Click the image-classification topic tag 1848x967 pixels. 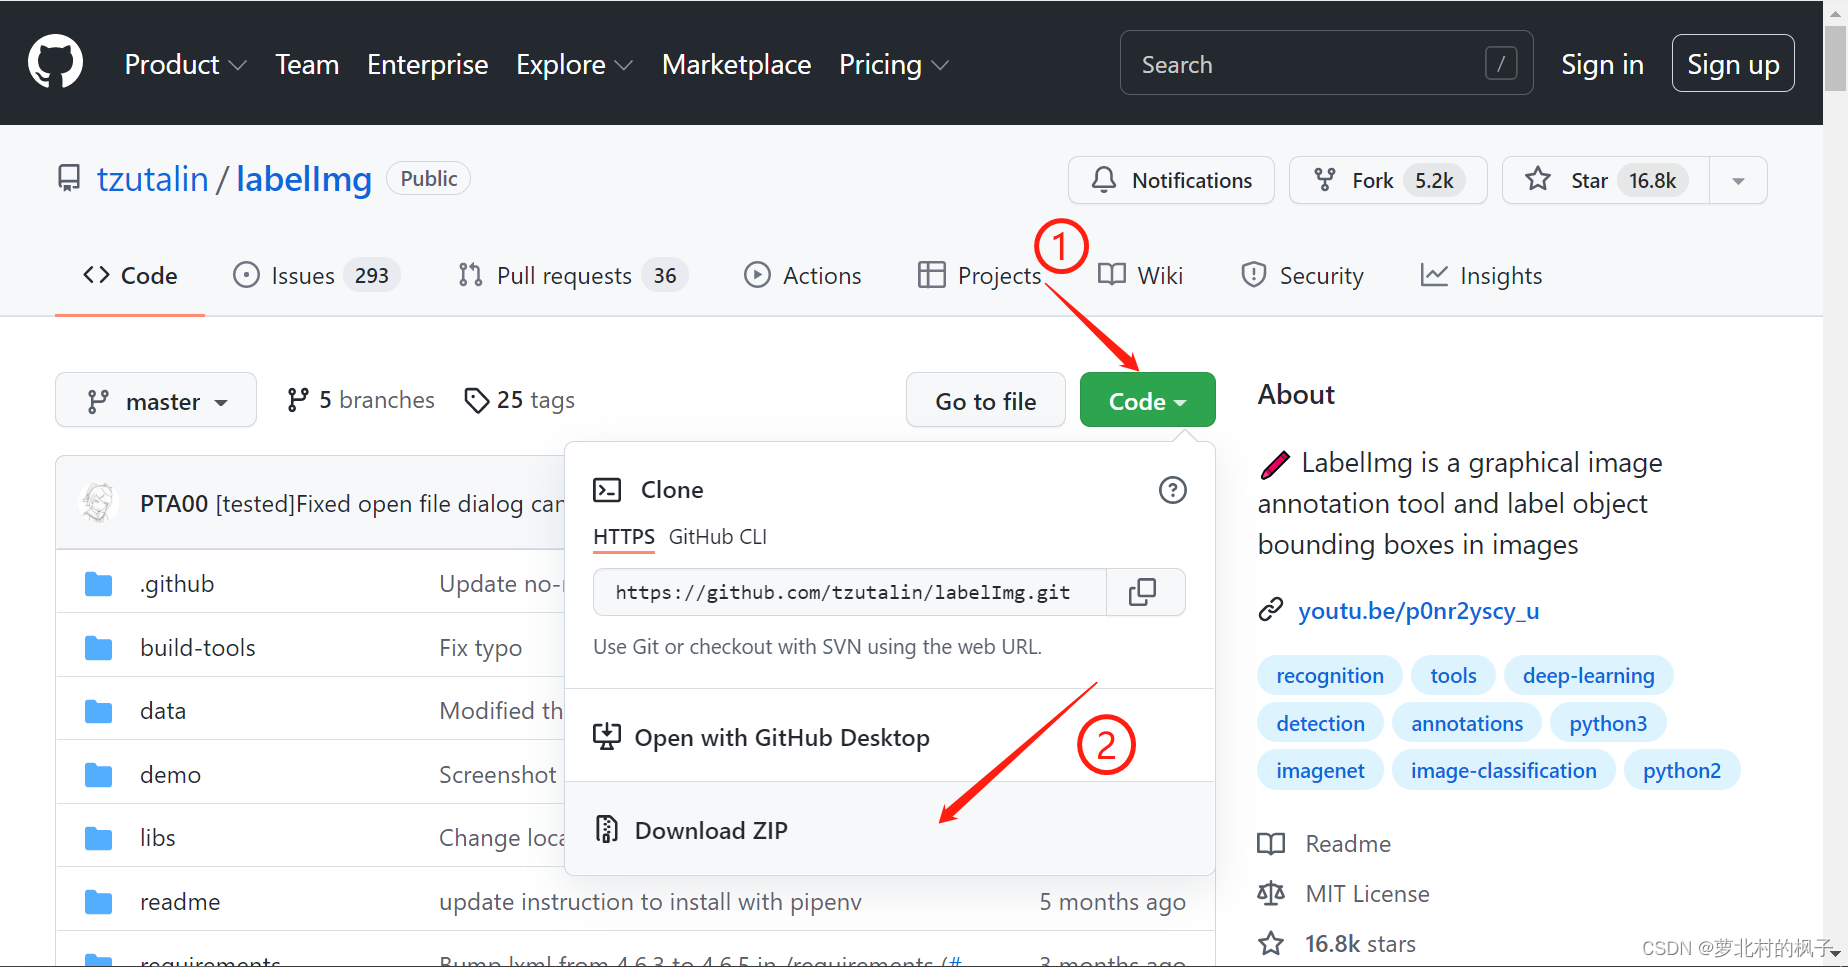pyautogui.click(x=1503, y=771)
